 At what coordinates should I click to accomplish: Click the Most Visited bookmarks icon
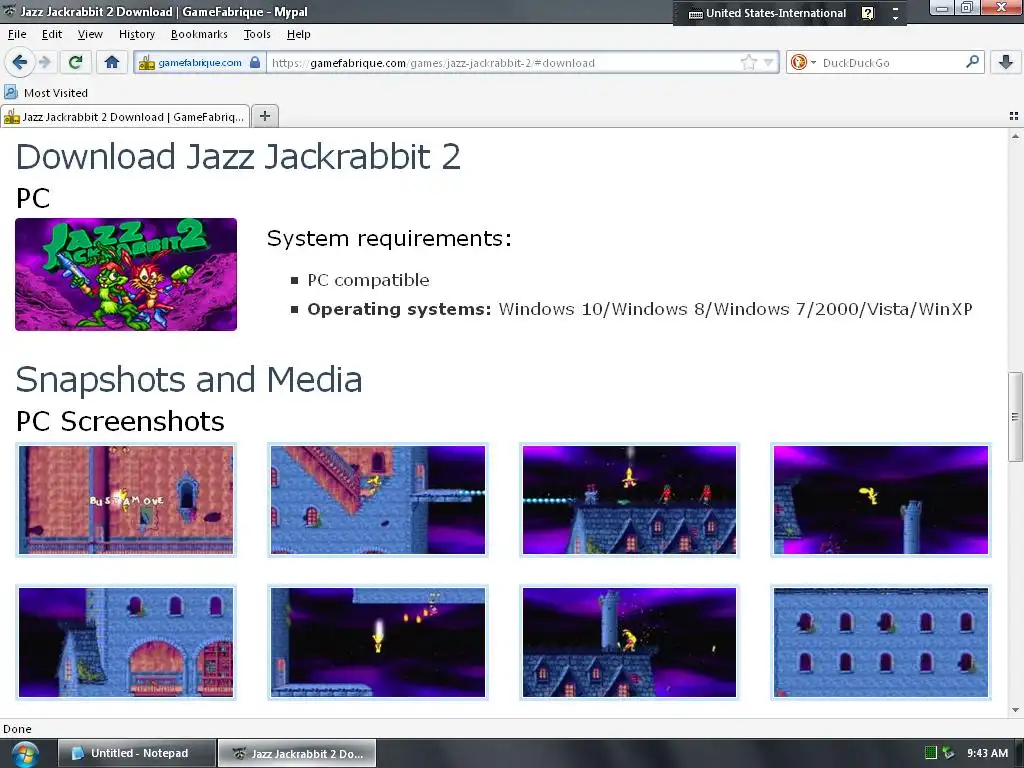[10, 92]
